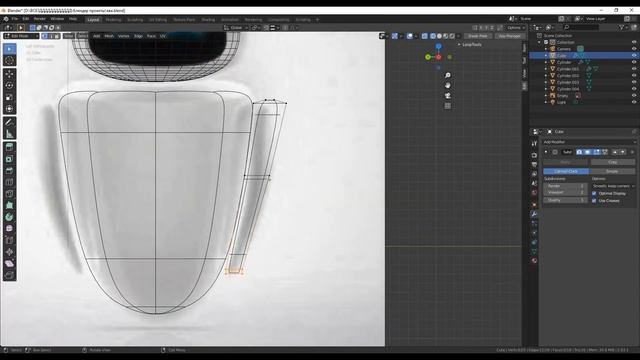Adjust the Quality value field
The image size is (640, 360).
tap(565, 200)
